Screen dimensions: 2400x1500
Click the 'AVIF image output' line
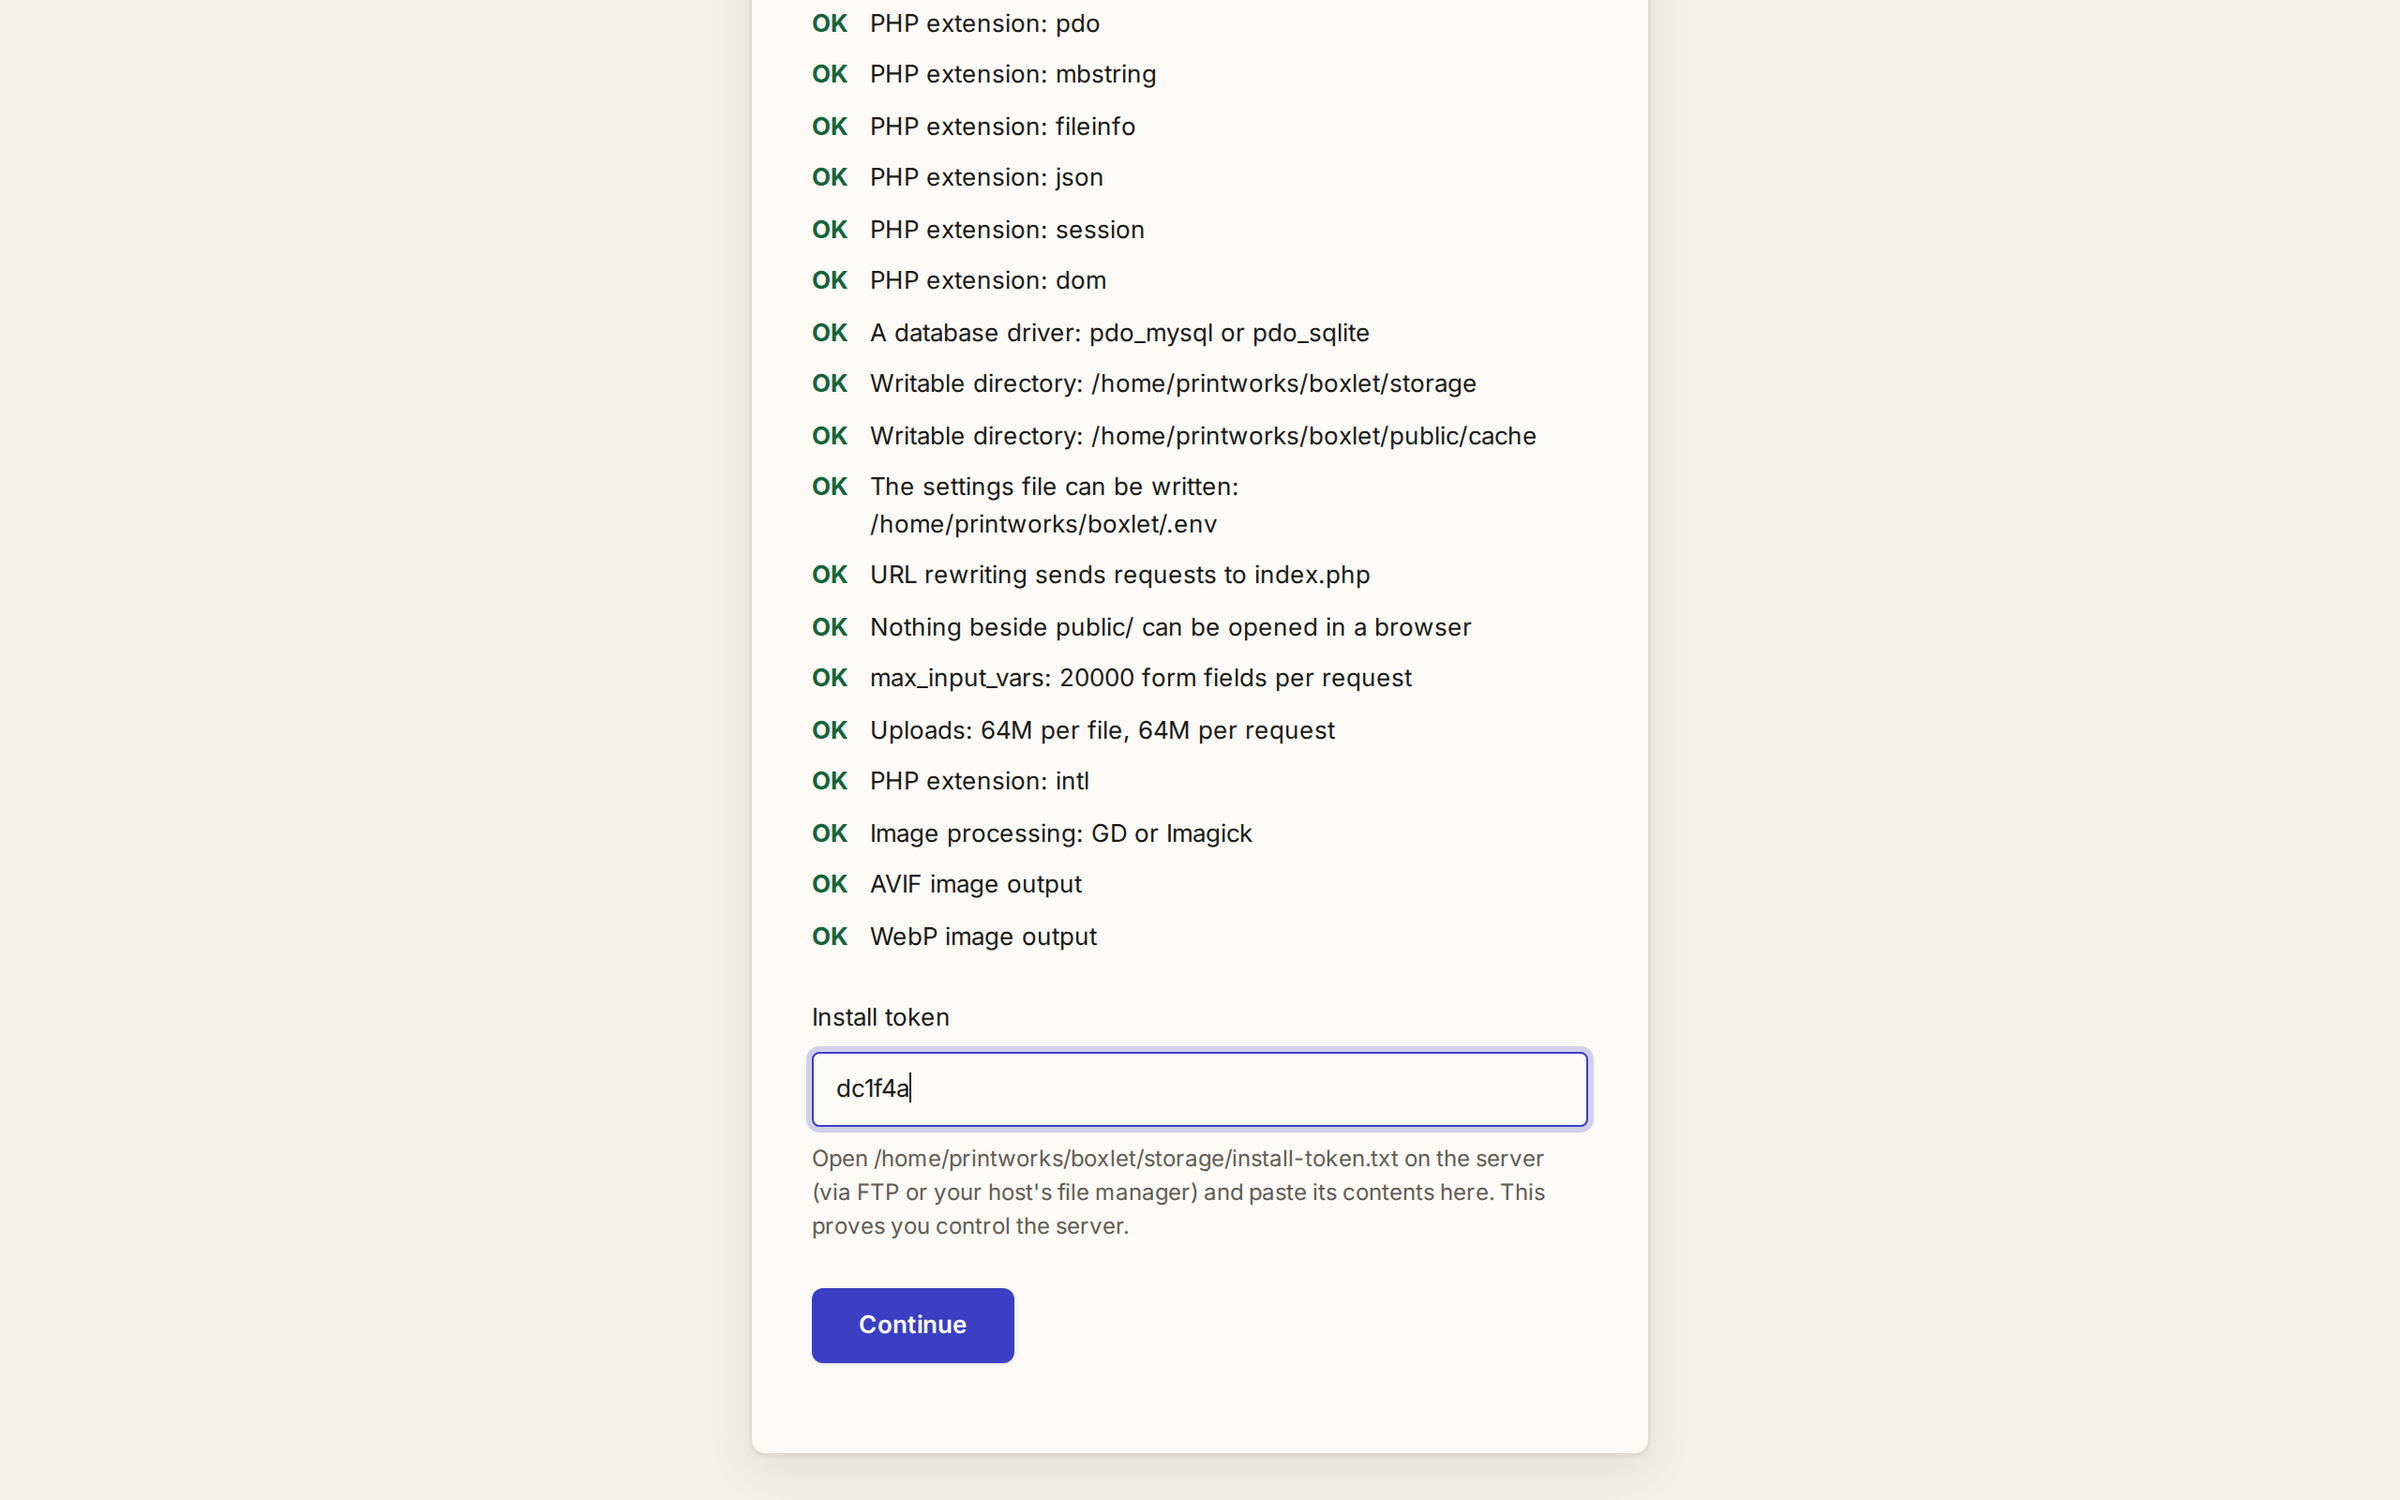(975, 884)
